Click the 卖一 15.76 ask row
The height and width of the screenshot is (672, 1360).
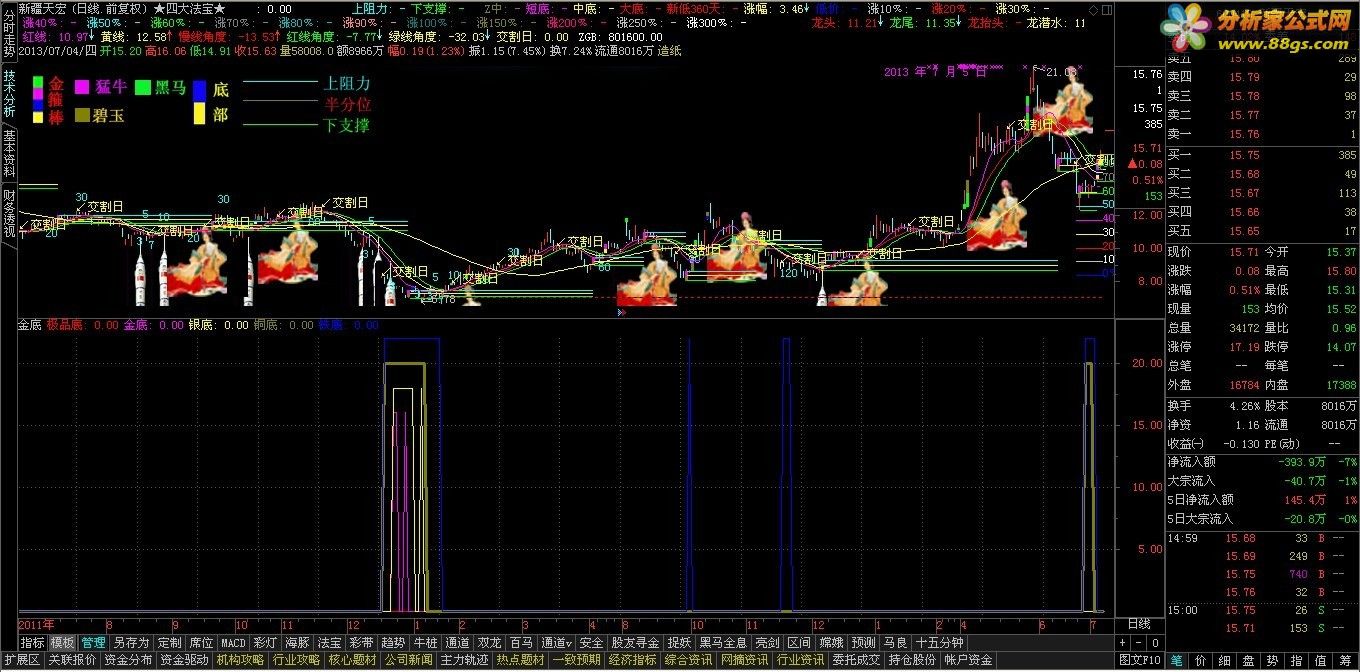tap(1262, 134)
